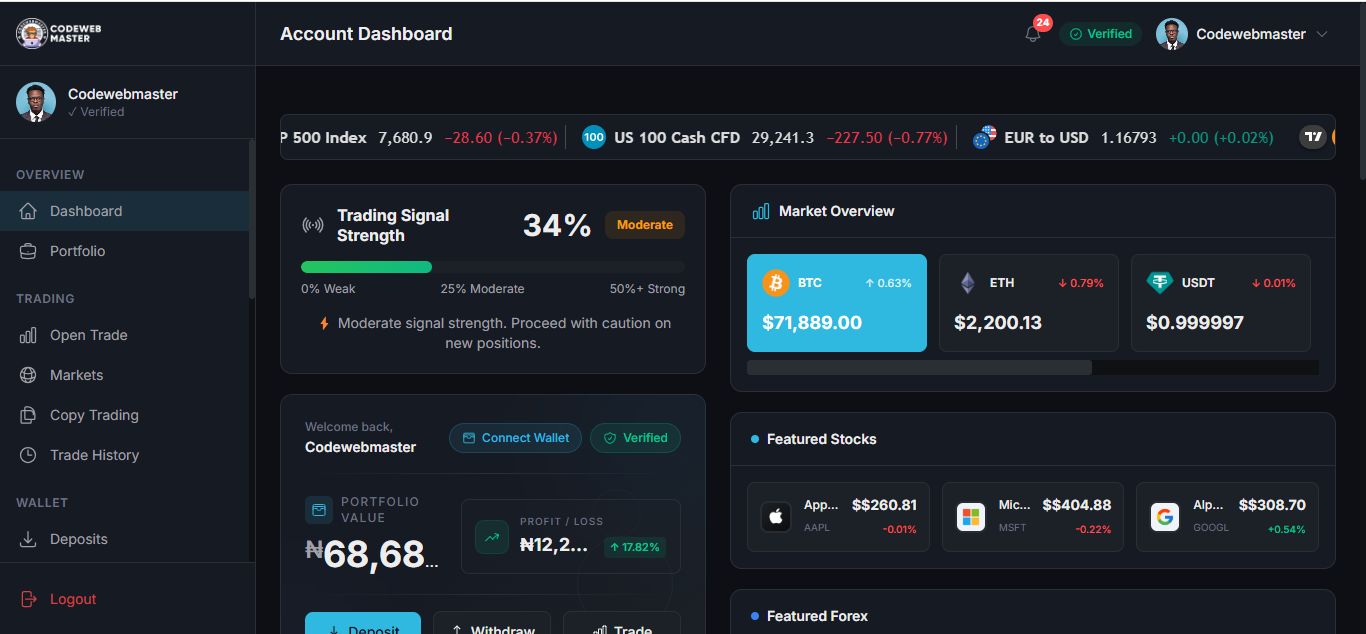Click the Ethereum diamond icon
The width and height of the screenshot is (1366, 634).
967,283
